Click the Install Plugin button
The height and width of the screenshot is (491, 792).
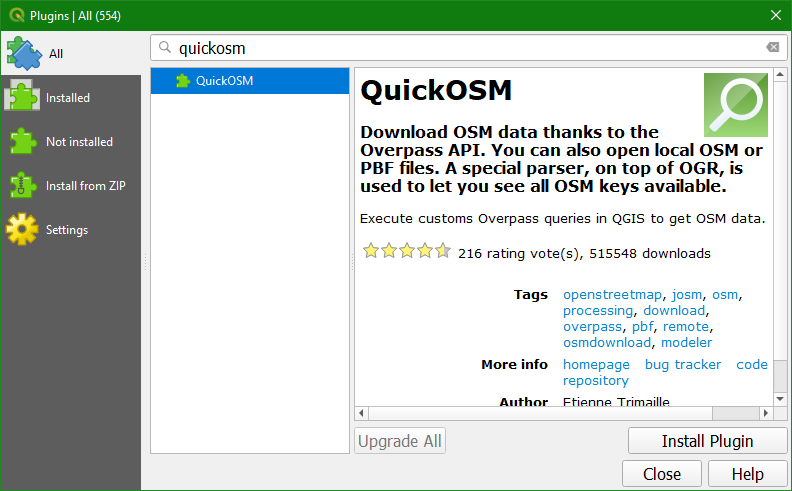click(x=707, y=441)
